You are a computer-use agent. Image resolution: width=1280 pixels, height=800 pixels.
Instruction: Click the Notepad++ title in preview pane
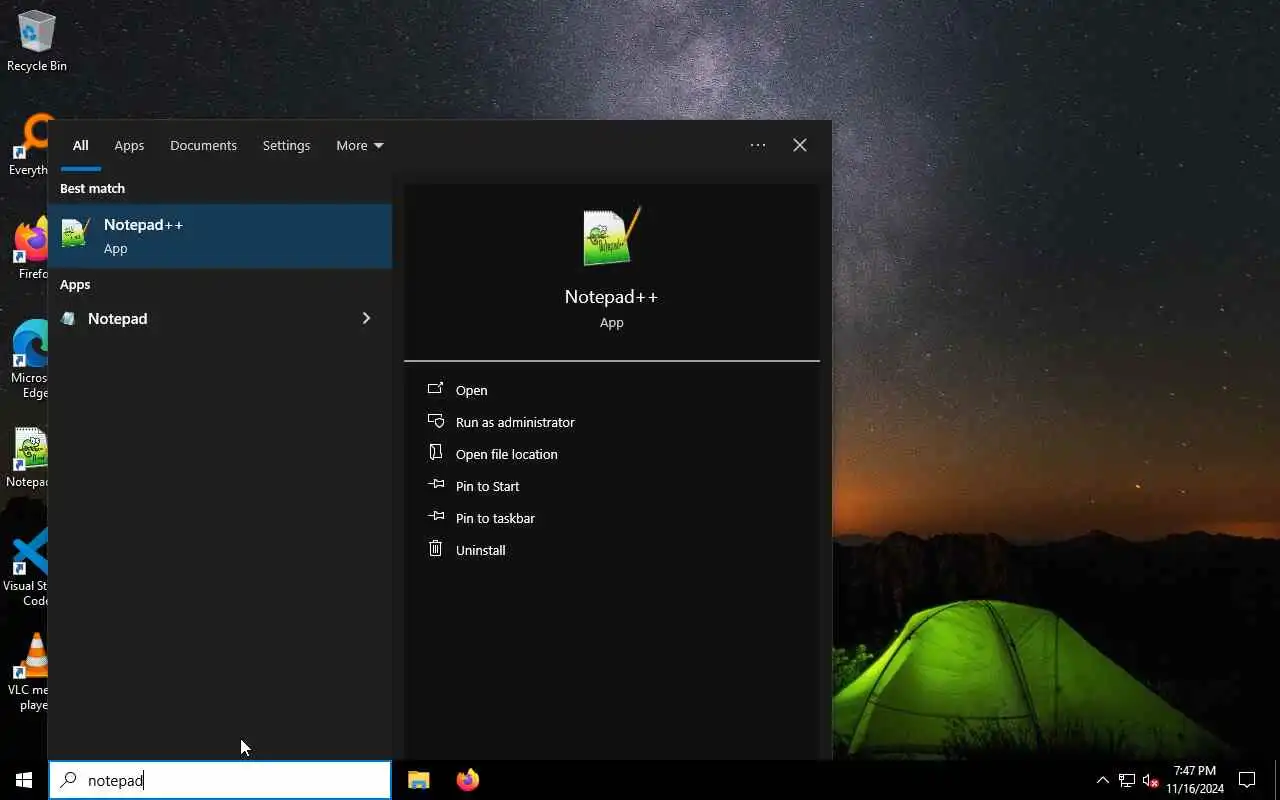[x=611, y=297]
